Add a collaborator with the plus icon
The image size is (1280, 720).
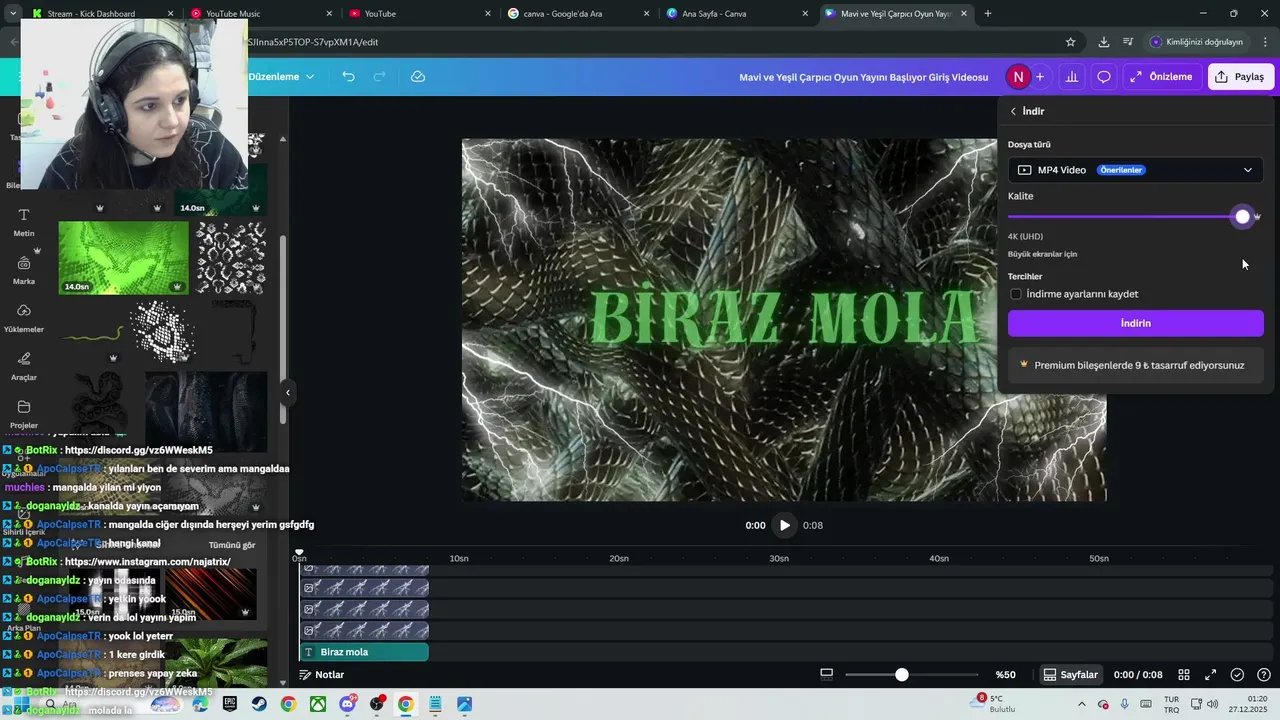point(1040,77)
